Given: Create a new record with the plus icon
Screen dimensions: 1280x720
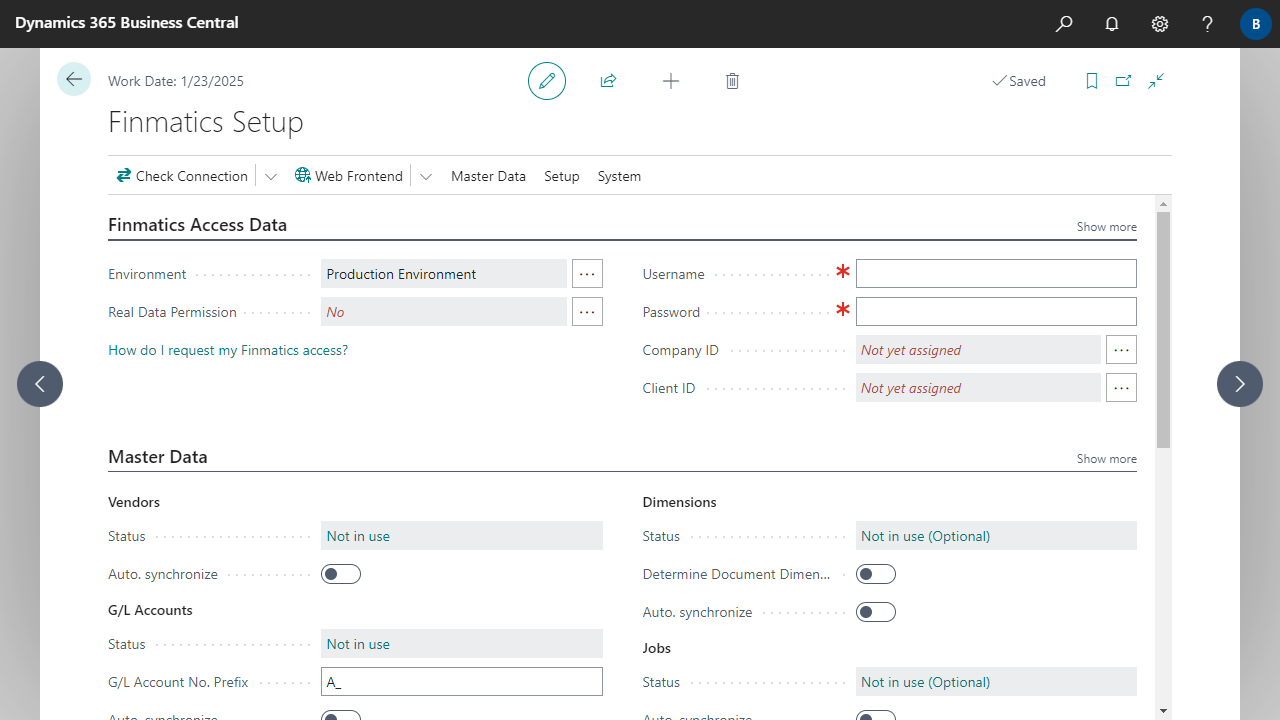Looking at the screenshot, I should (671, 81).
